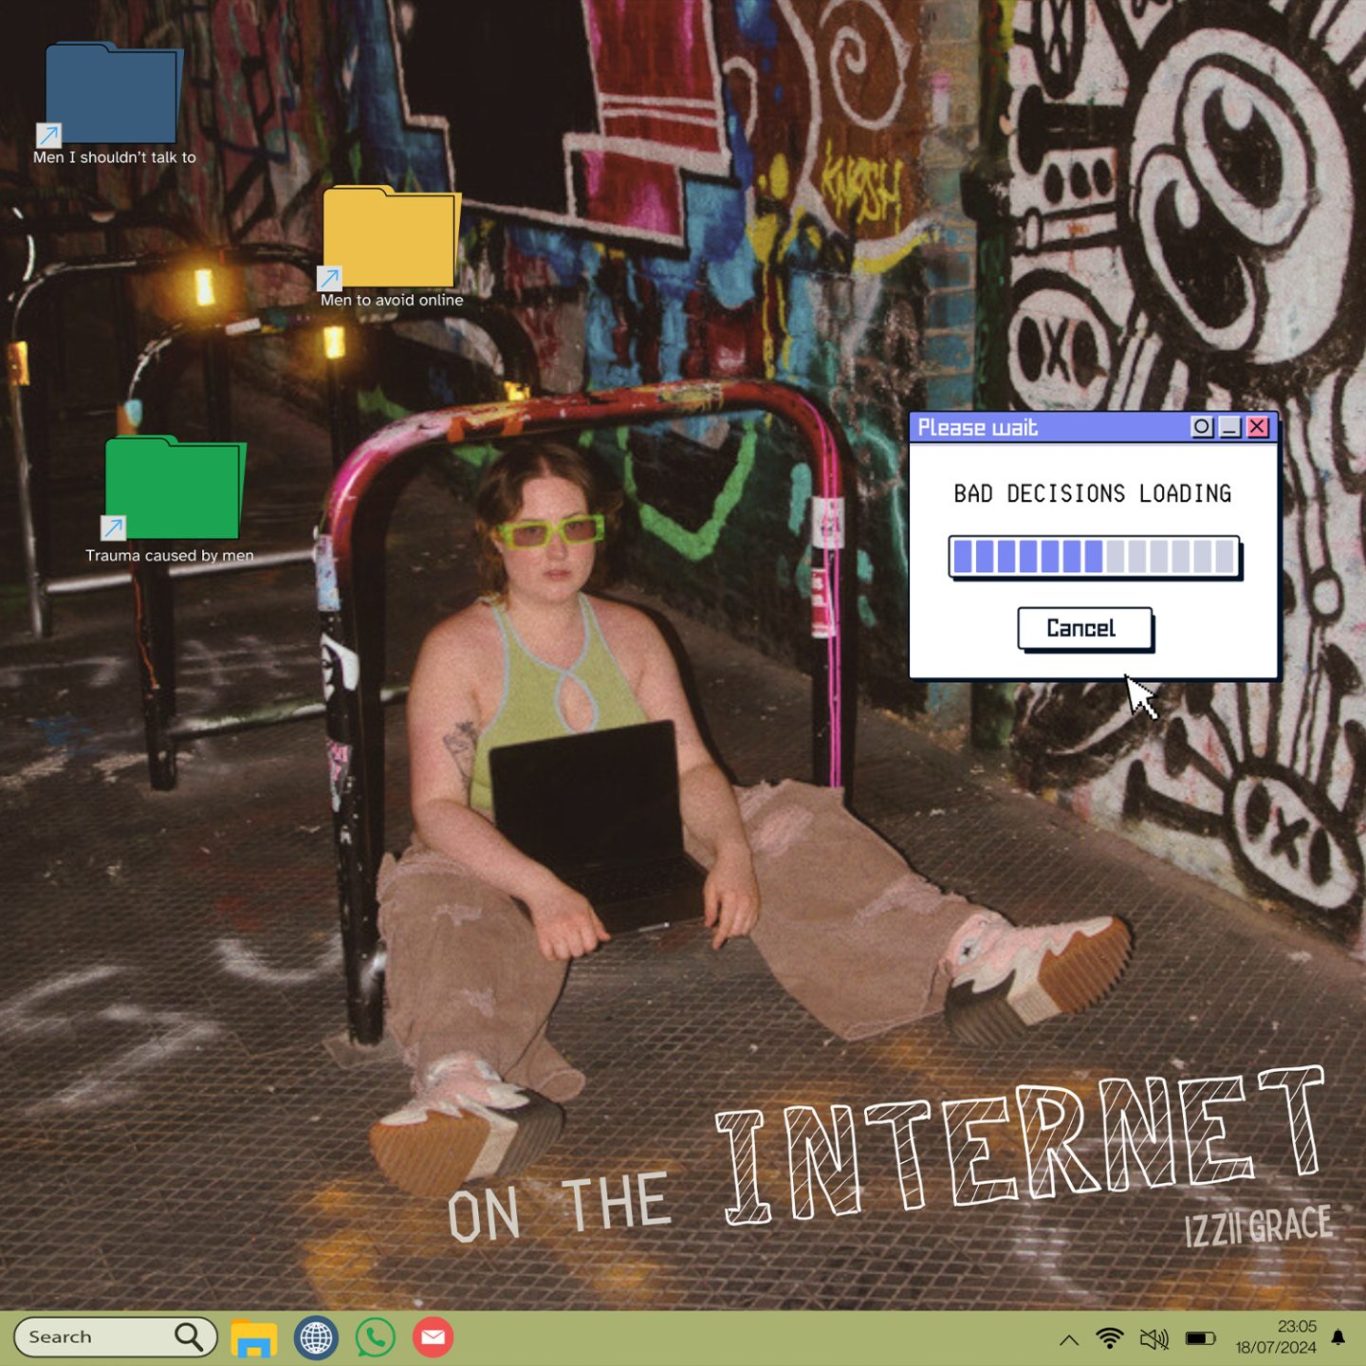Click the 'Please wait' title text
Screen dimensions: 1366x1366
(x=977, y=428)
